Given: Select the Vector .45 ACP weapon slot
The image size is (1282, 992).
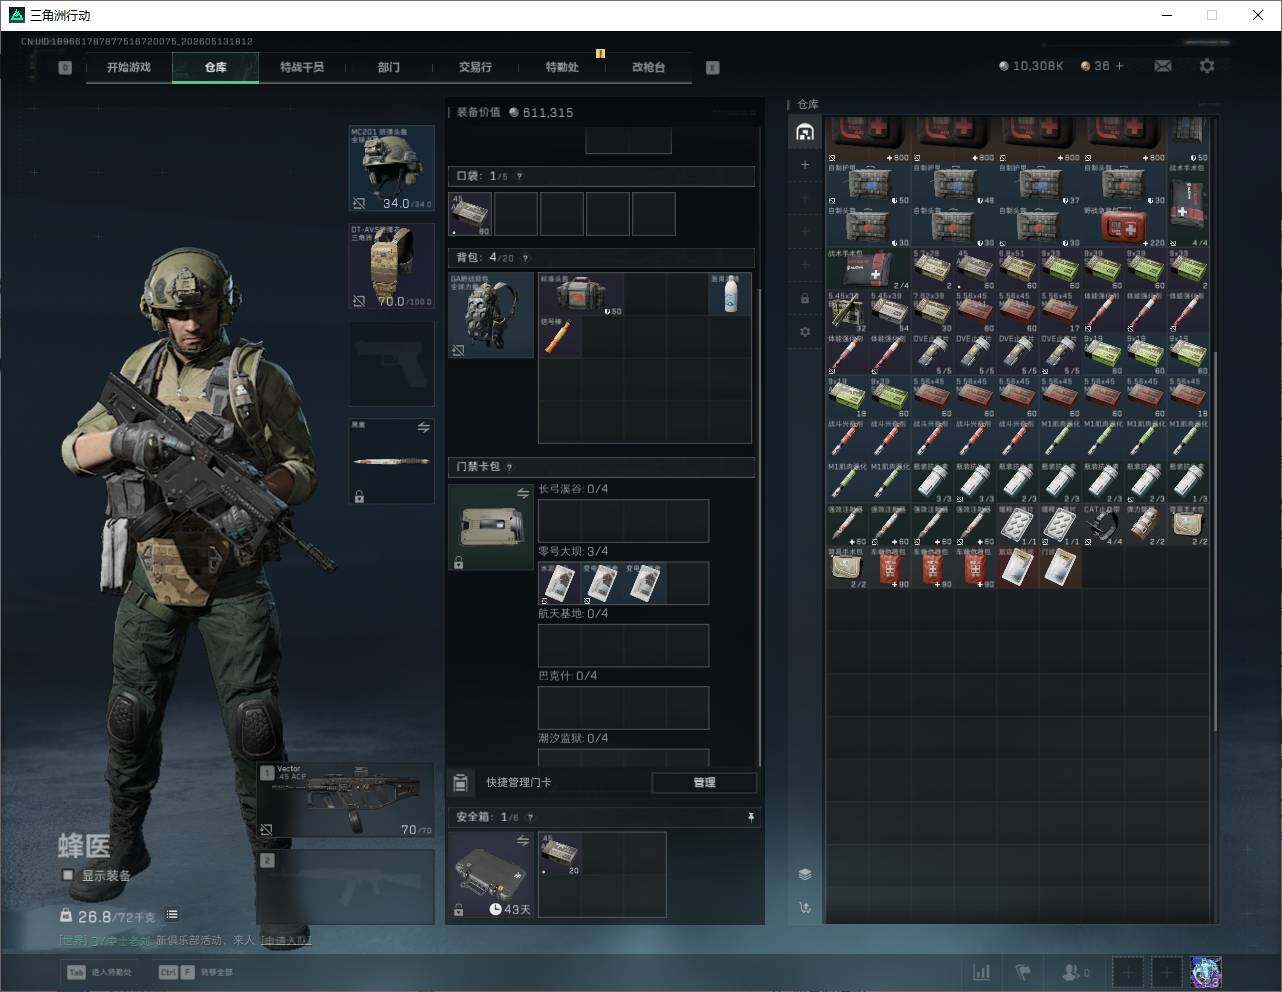Looking at the screenshot, I should [346, 800].
